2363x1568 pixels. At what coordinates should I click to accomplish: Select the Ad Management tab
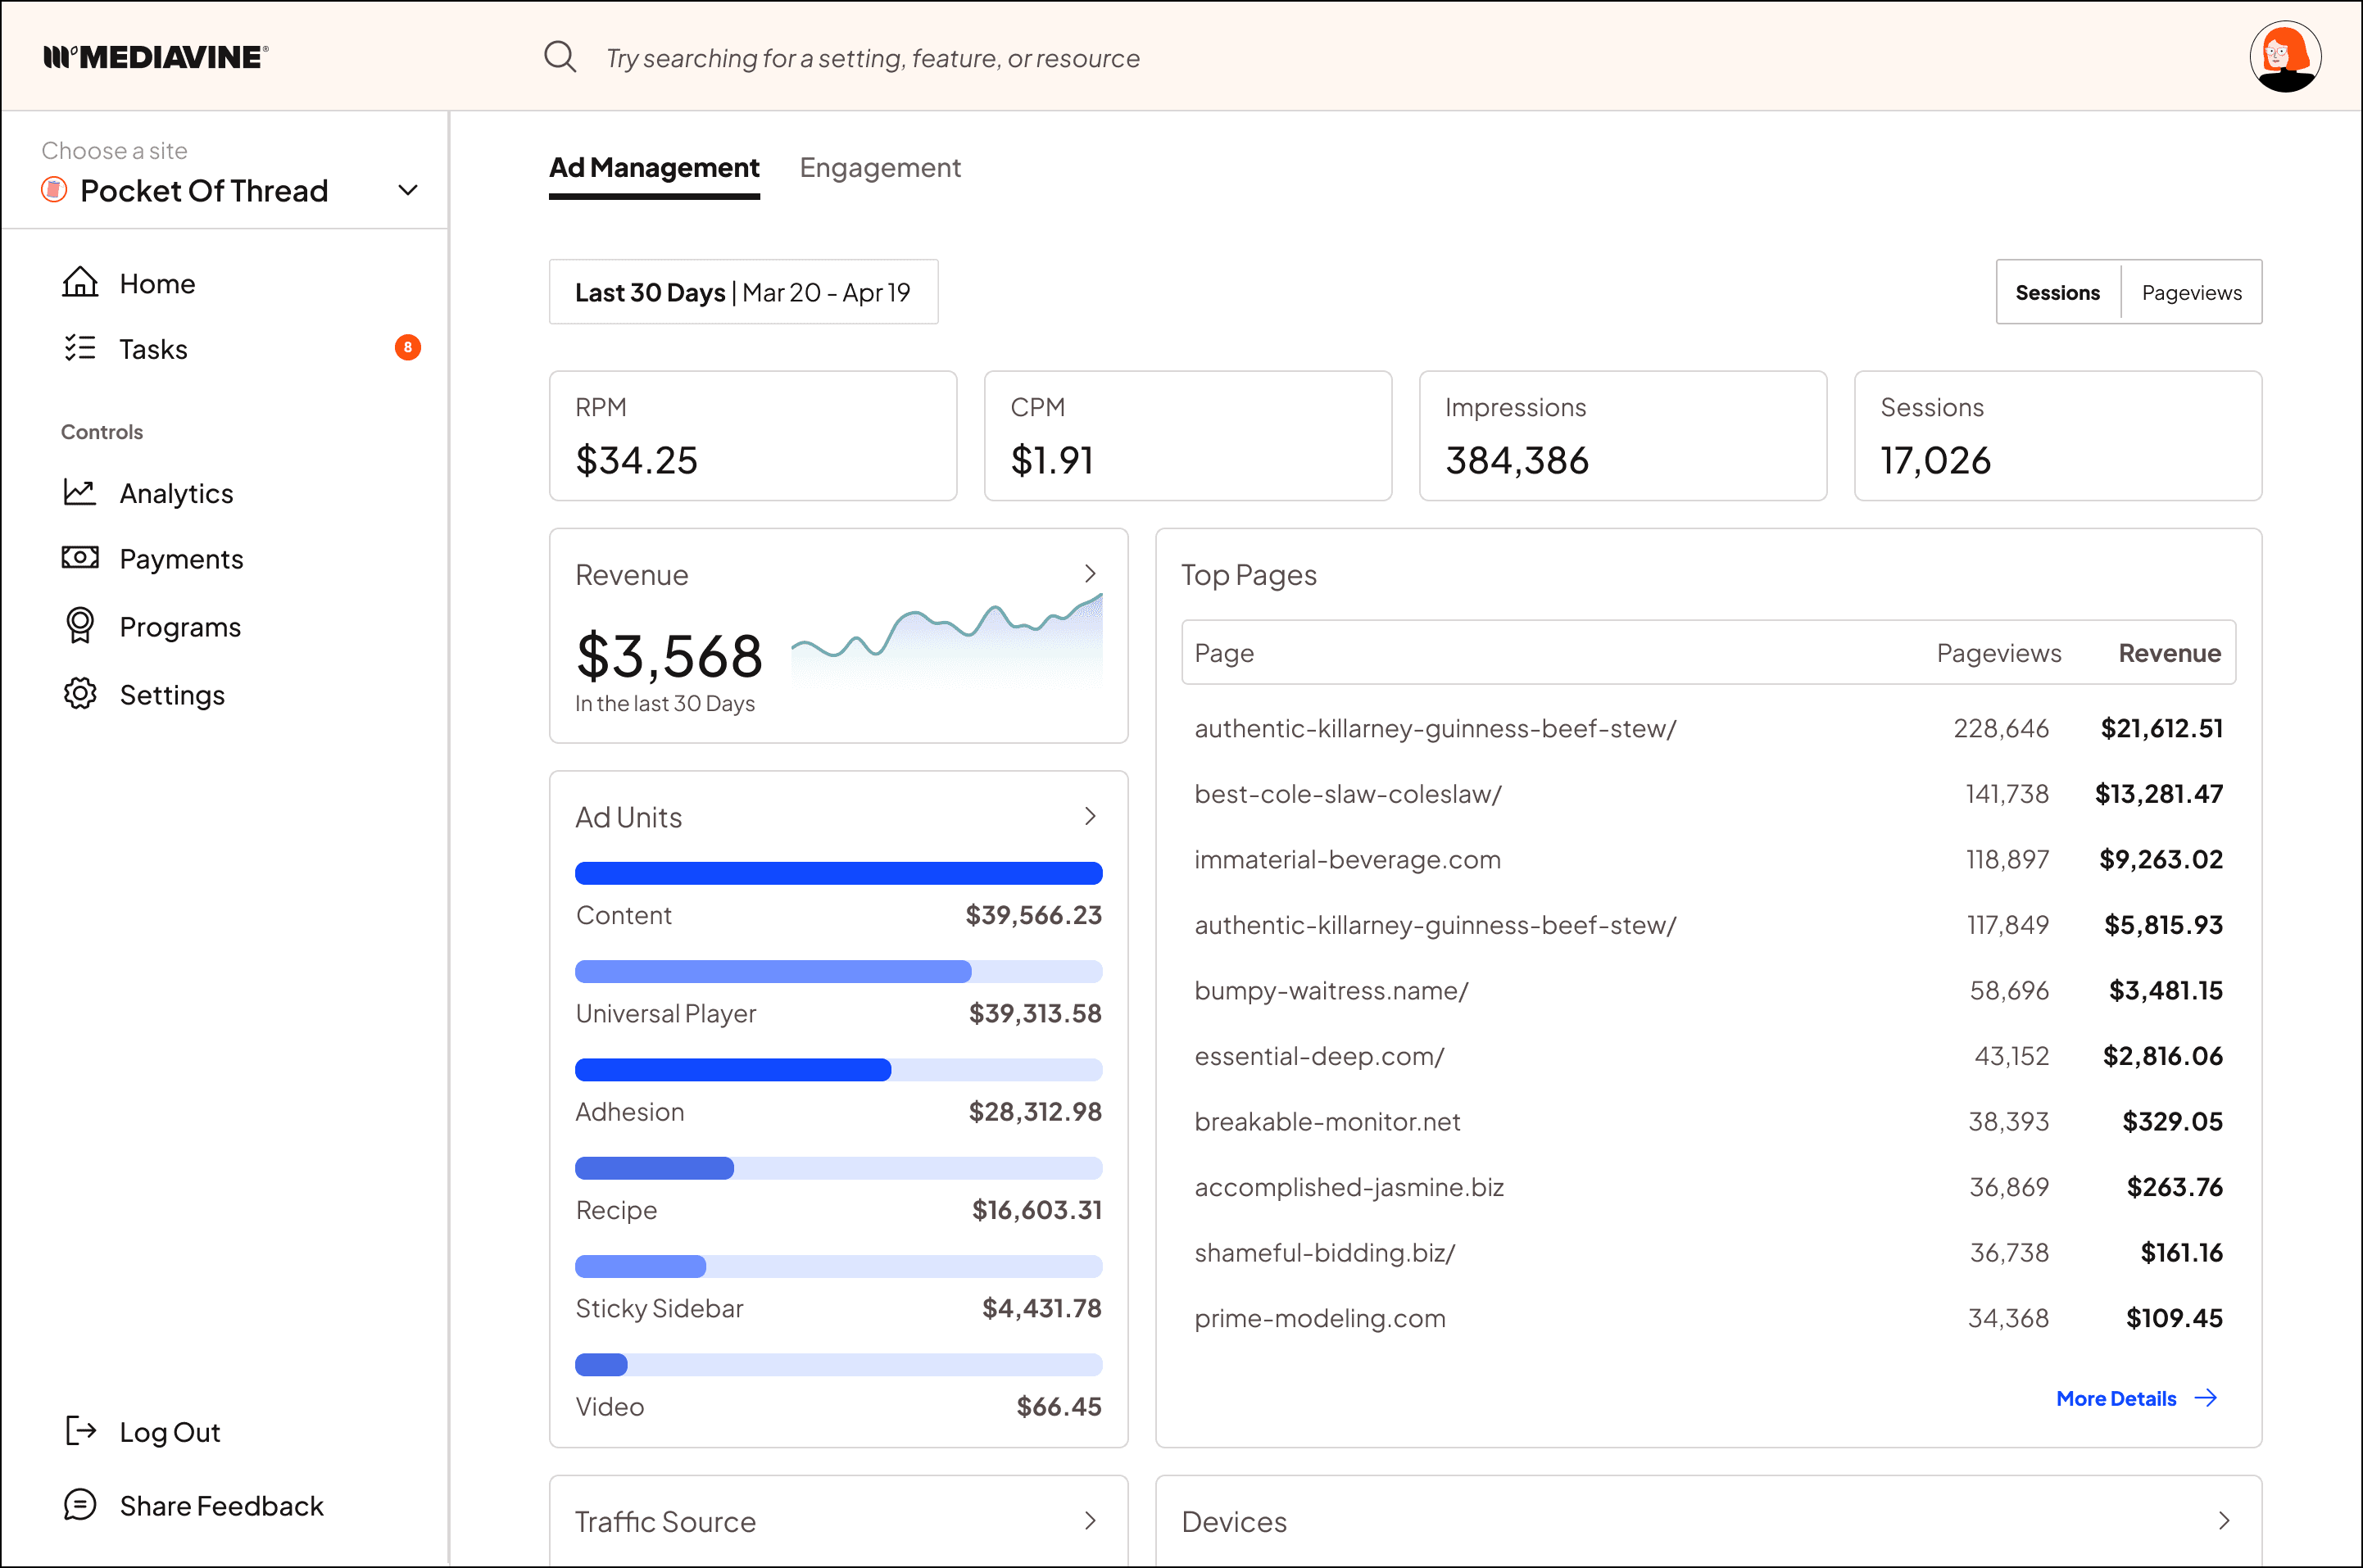[654, 168]
